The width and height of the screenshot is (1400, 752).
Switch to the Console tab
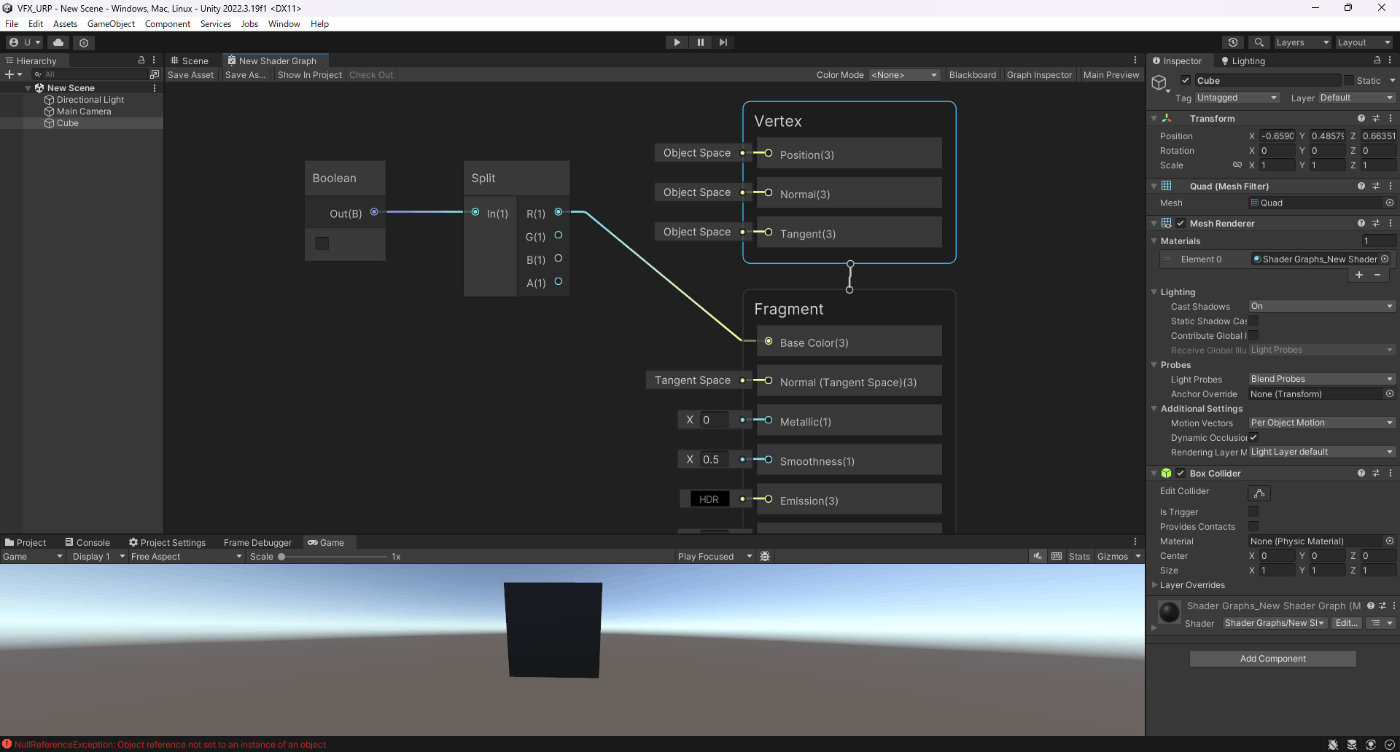[87, 543]
